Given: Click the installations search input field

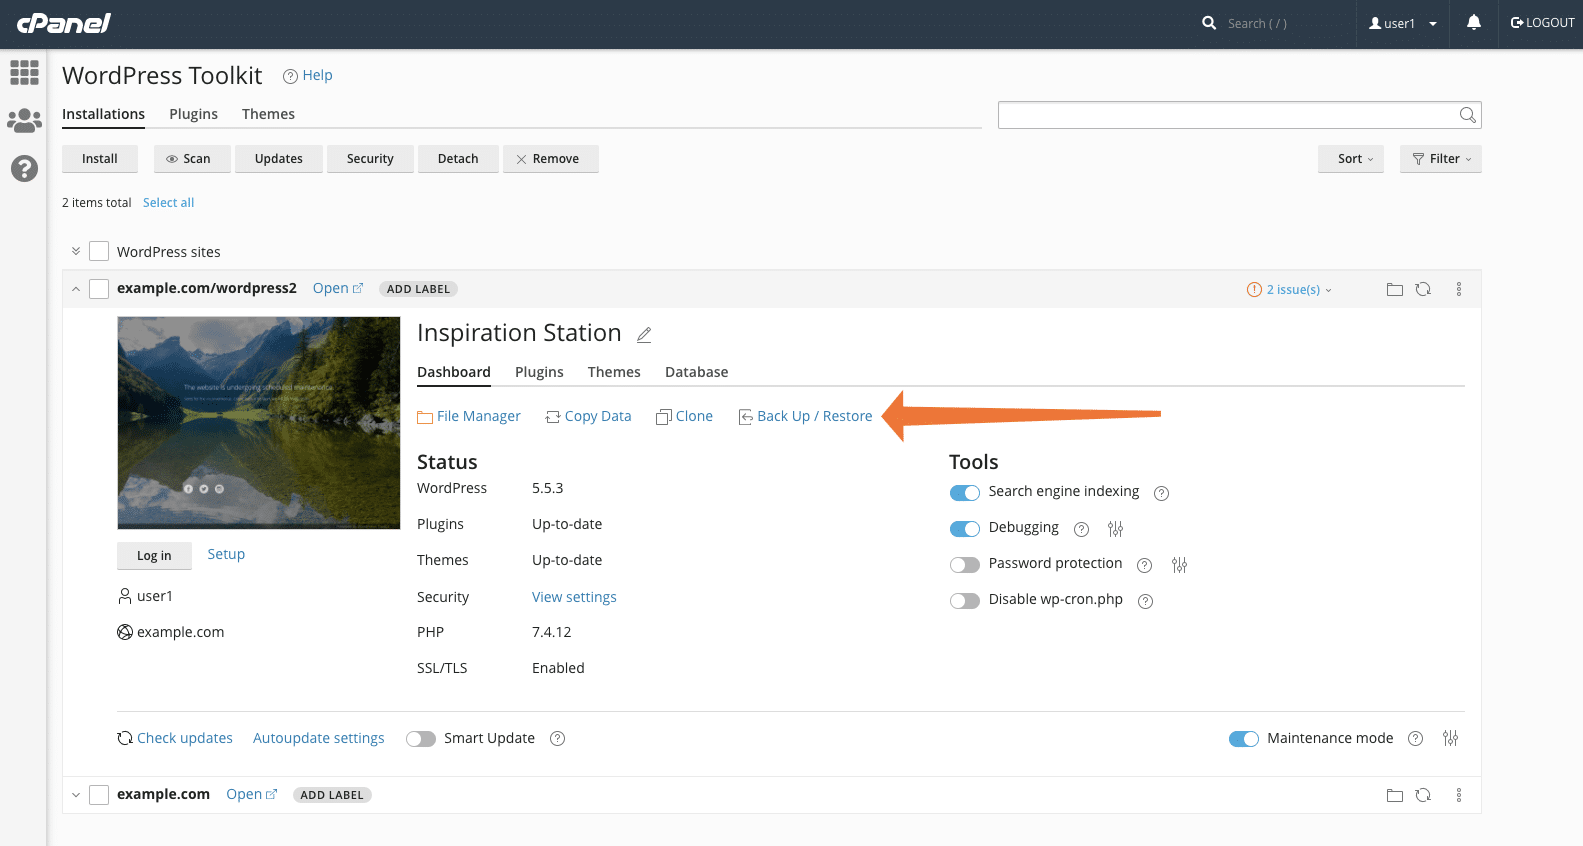Looking at the screenshot, I should tap(1226, 115).
